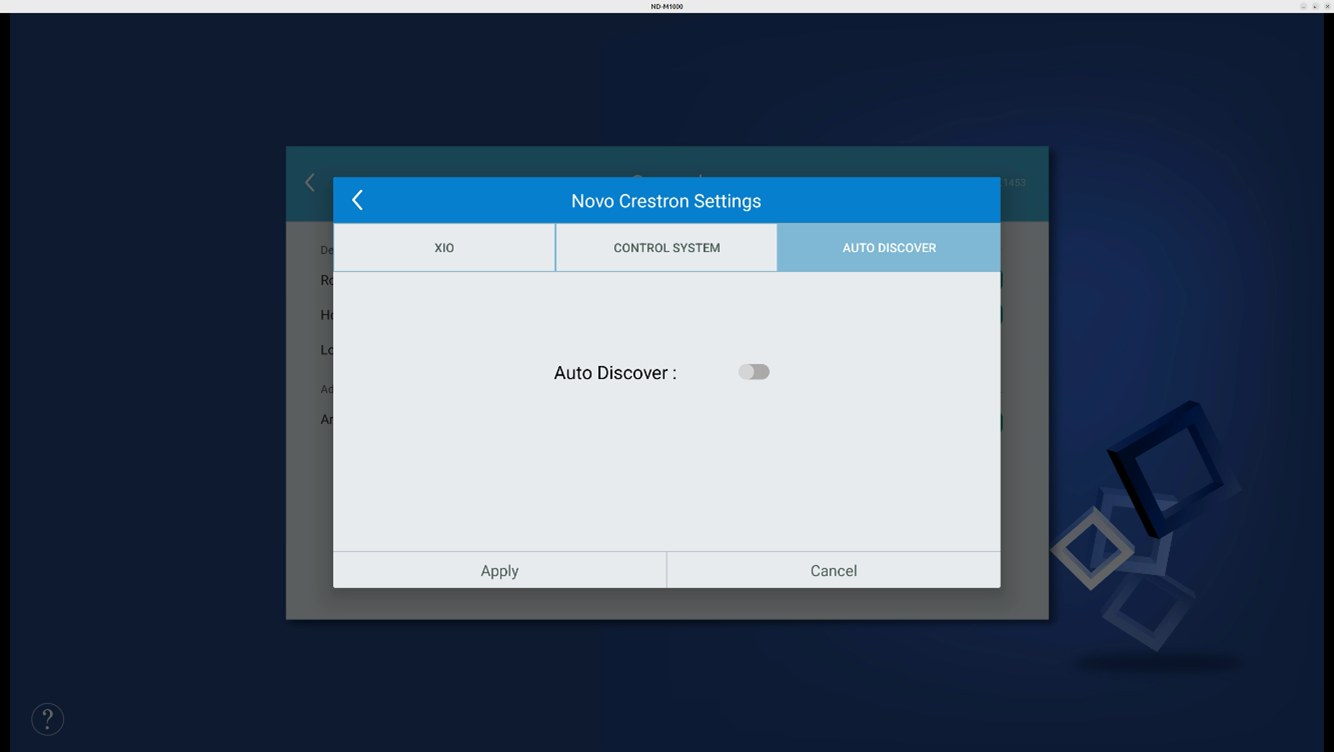Viewport: 1334px width, 752px height.
Task: Cancel the Crestron settings dialog
Action: point(833,570)
